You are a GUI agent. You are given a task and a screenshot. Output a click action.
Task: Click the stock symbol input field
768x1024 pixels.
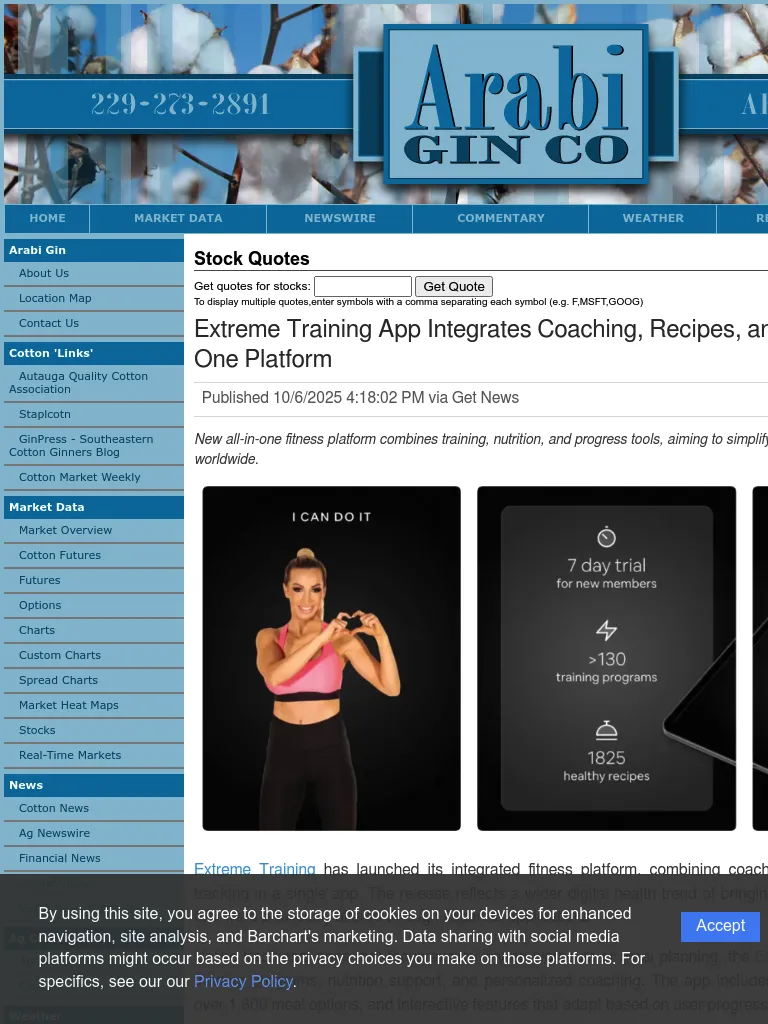(362, 286)
